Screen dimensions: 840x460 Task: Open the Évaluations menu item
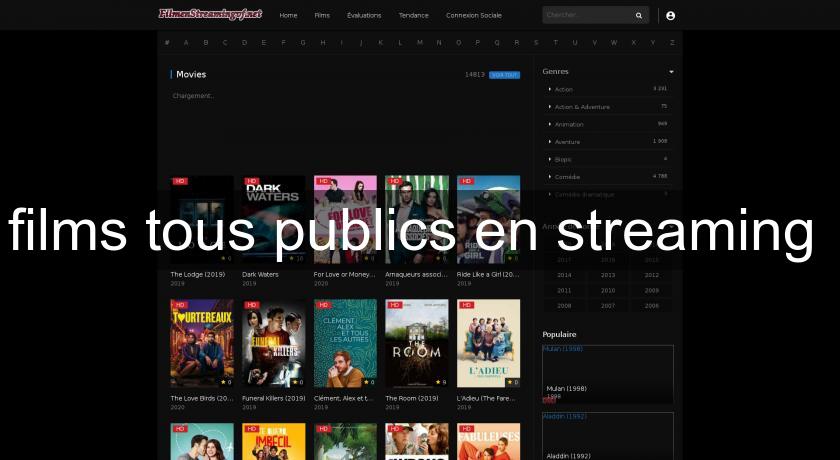coord(364,16)
